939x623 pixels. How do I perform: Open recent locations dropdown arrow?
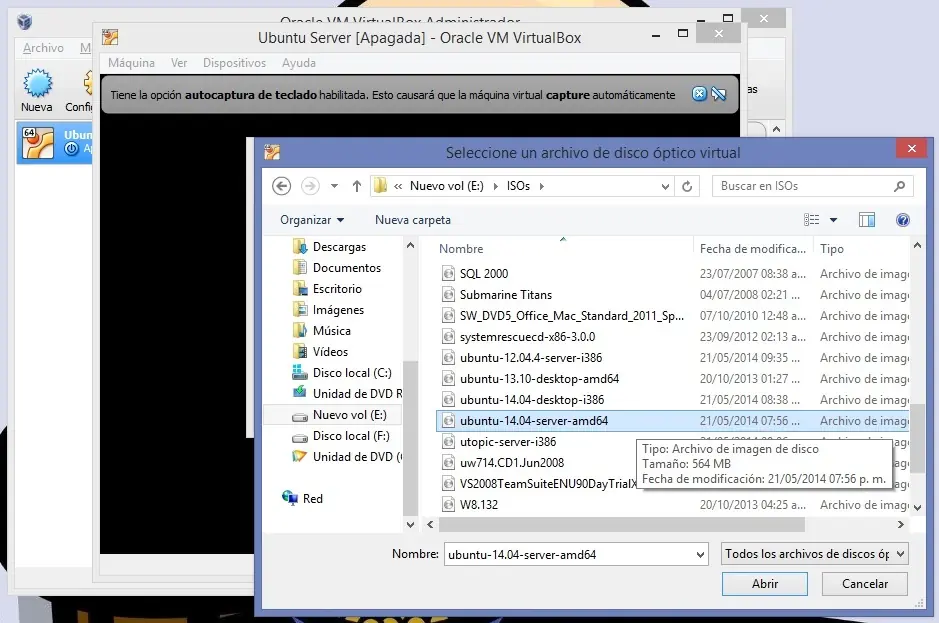coord(334,186)
